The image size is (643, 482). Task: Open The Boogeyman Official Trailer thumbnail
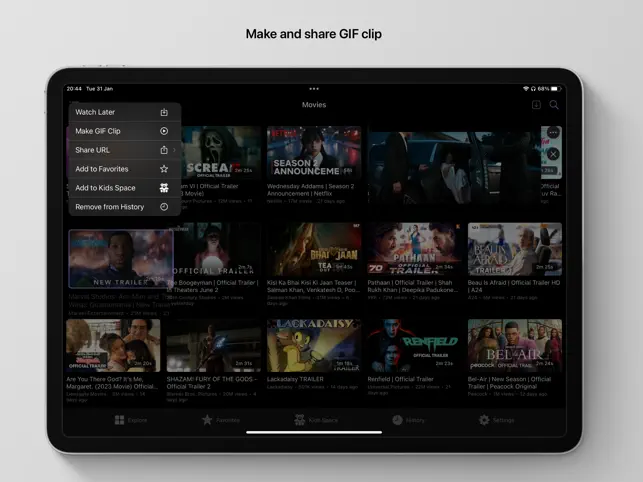point(217,249)
